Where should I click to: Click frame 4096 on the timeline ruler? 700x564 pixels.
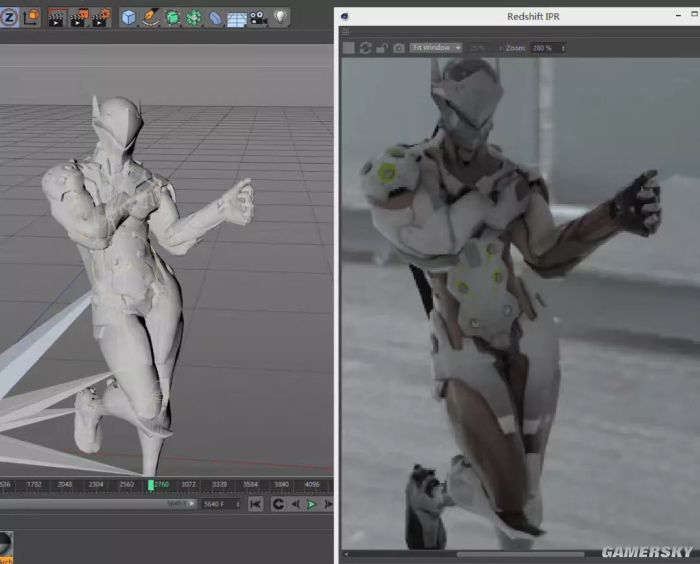[312, 485]
